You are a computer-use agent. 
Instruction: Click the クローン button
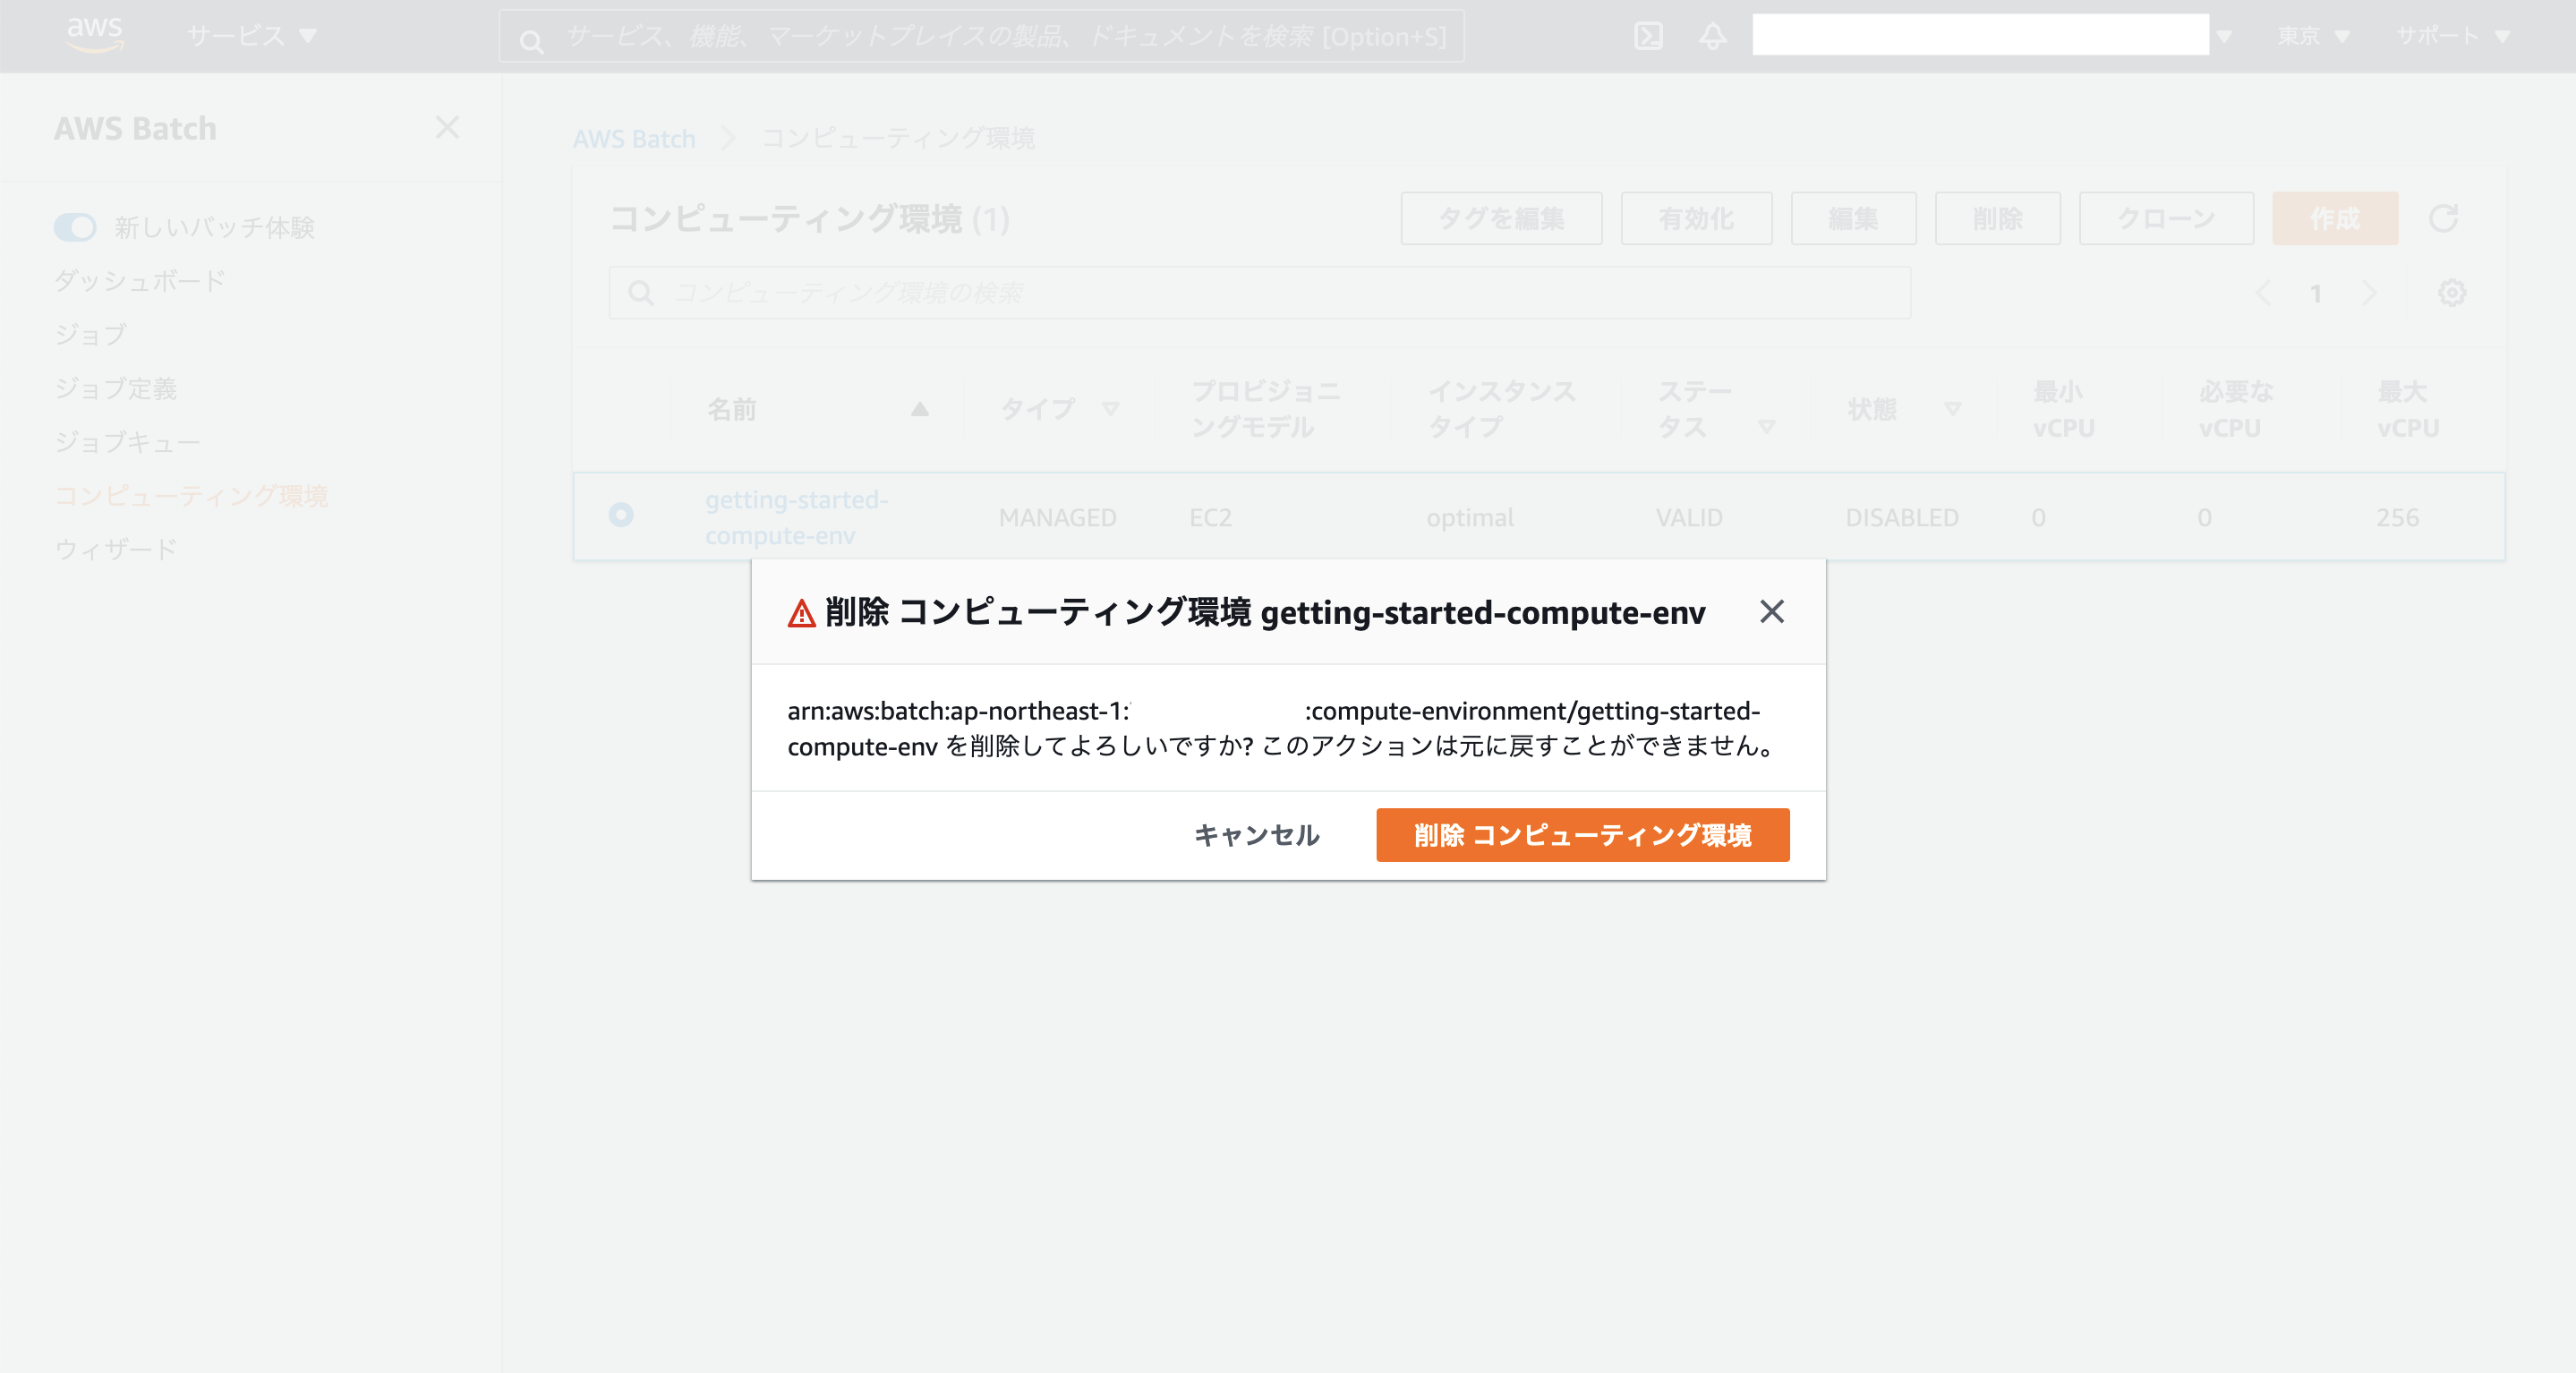pyautogui.click(x=2166, y=218)
